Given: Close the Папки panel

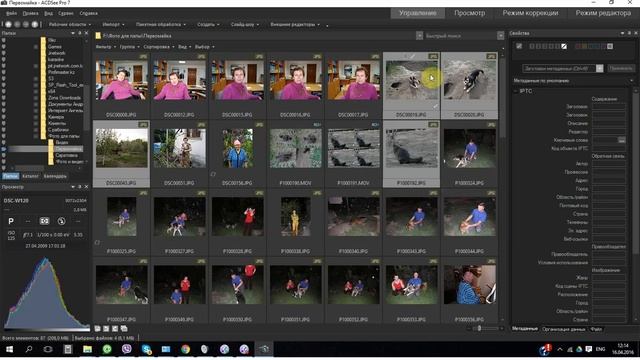Looking at the screenshot, I should pyautogui.click(x=86, y=33).
